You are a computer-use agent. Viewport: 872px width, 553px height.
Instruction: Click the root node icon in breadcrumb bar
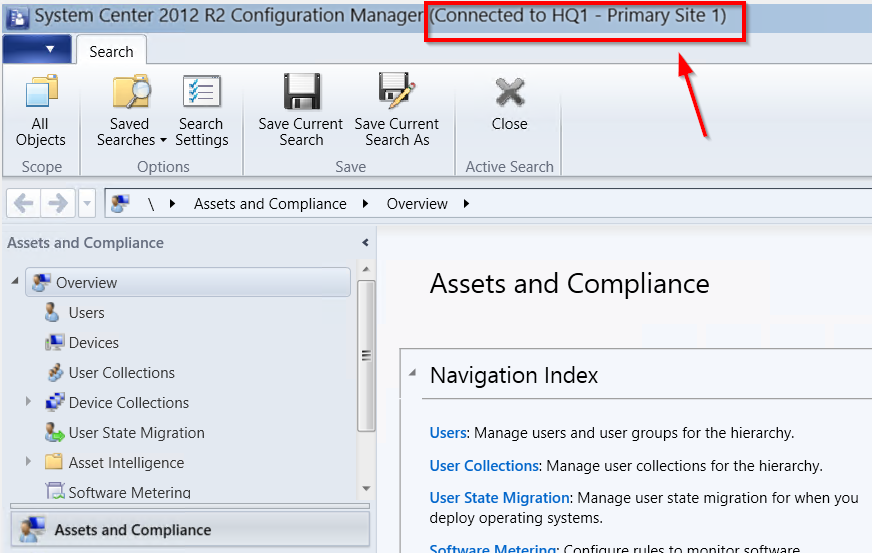(120, 204)
